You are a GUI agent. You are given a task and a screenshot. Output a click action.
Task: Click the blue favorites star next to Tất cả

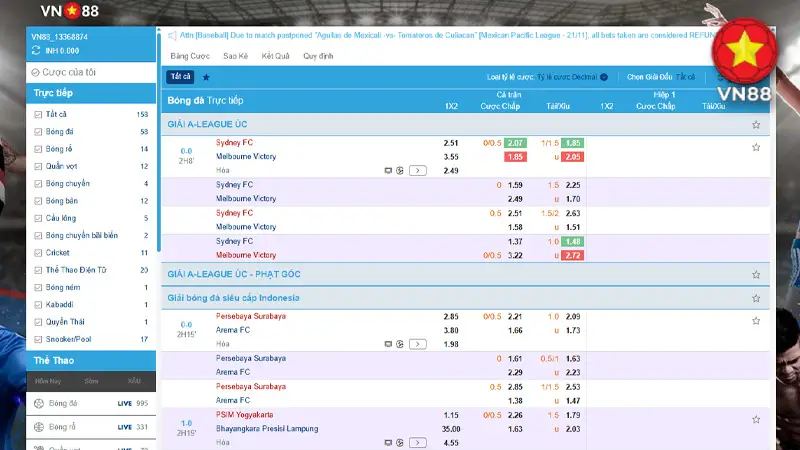coord(206,77)
